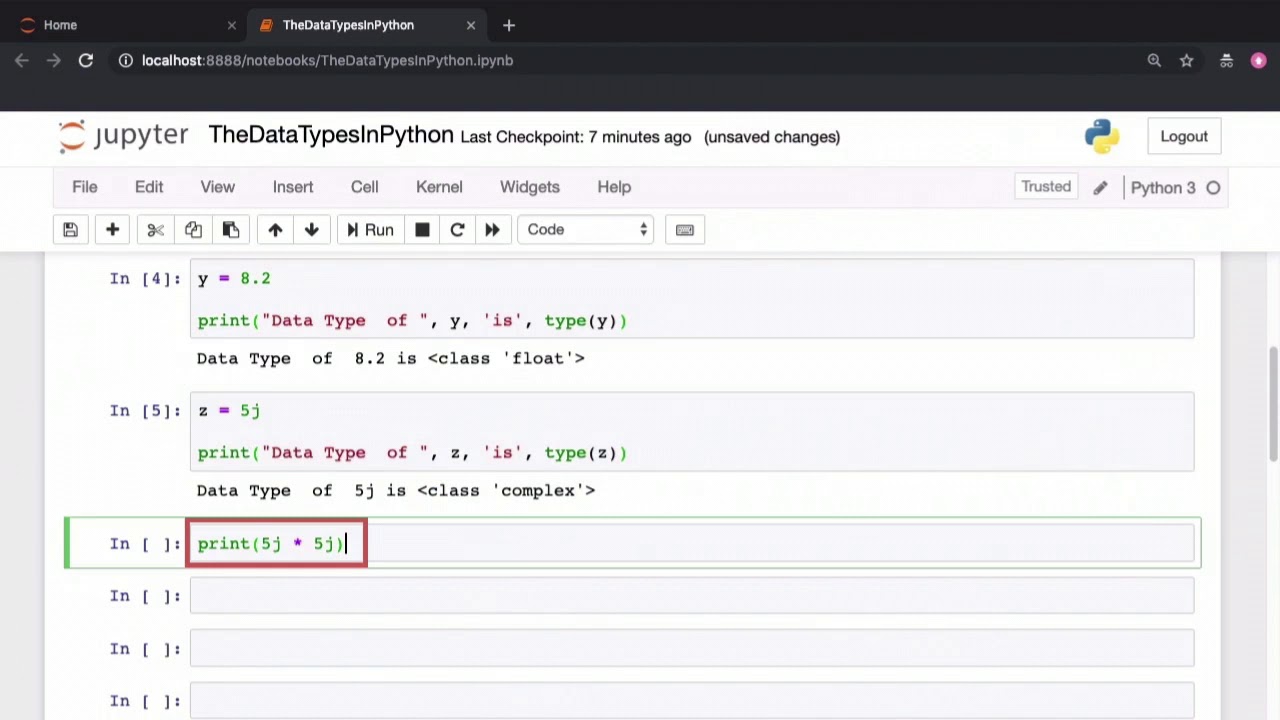The image size is (1280, 720).
Task: Click output text "5j is <class 'complex'>"
Action: [475, 490]
